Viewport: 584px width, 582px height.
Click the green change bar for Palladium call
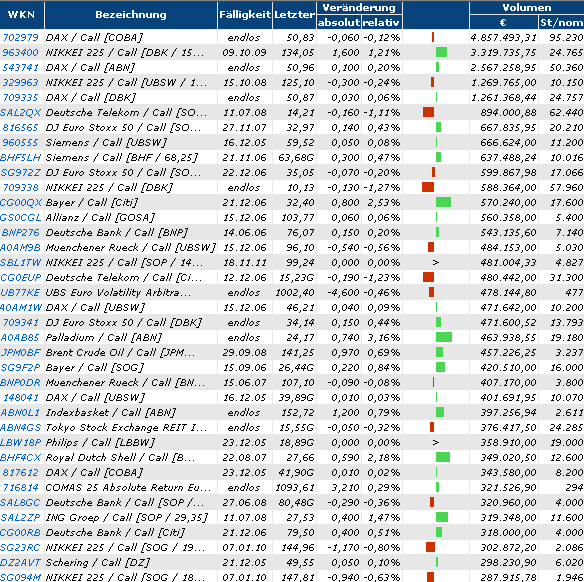coord(444,337)
